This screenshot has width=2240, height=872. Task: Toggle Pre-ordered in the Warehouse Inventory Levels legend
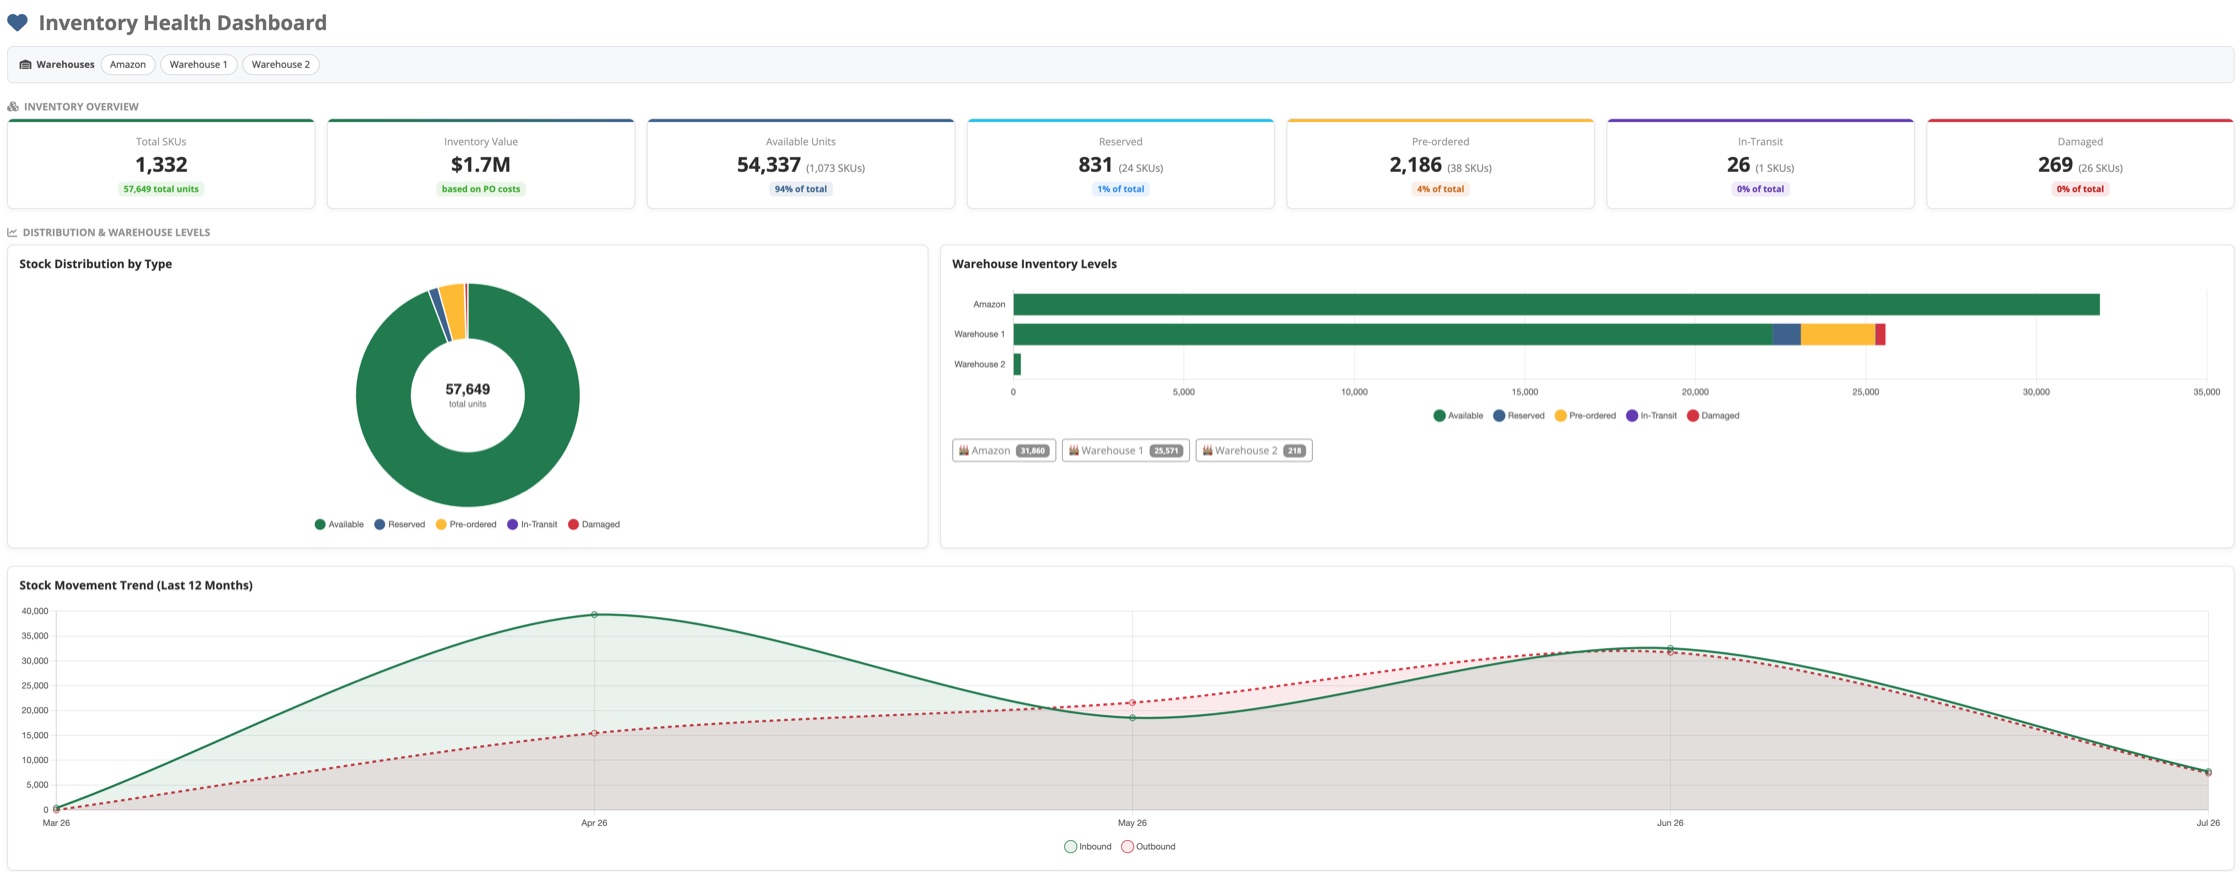1585,416
